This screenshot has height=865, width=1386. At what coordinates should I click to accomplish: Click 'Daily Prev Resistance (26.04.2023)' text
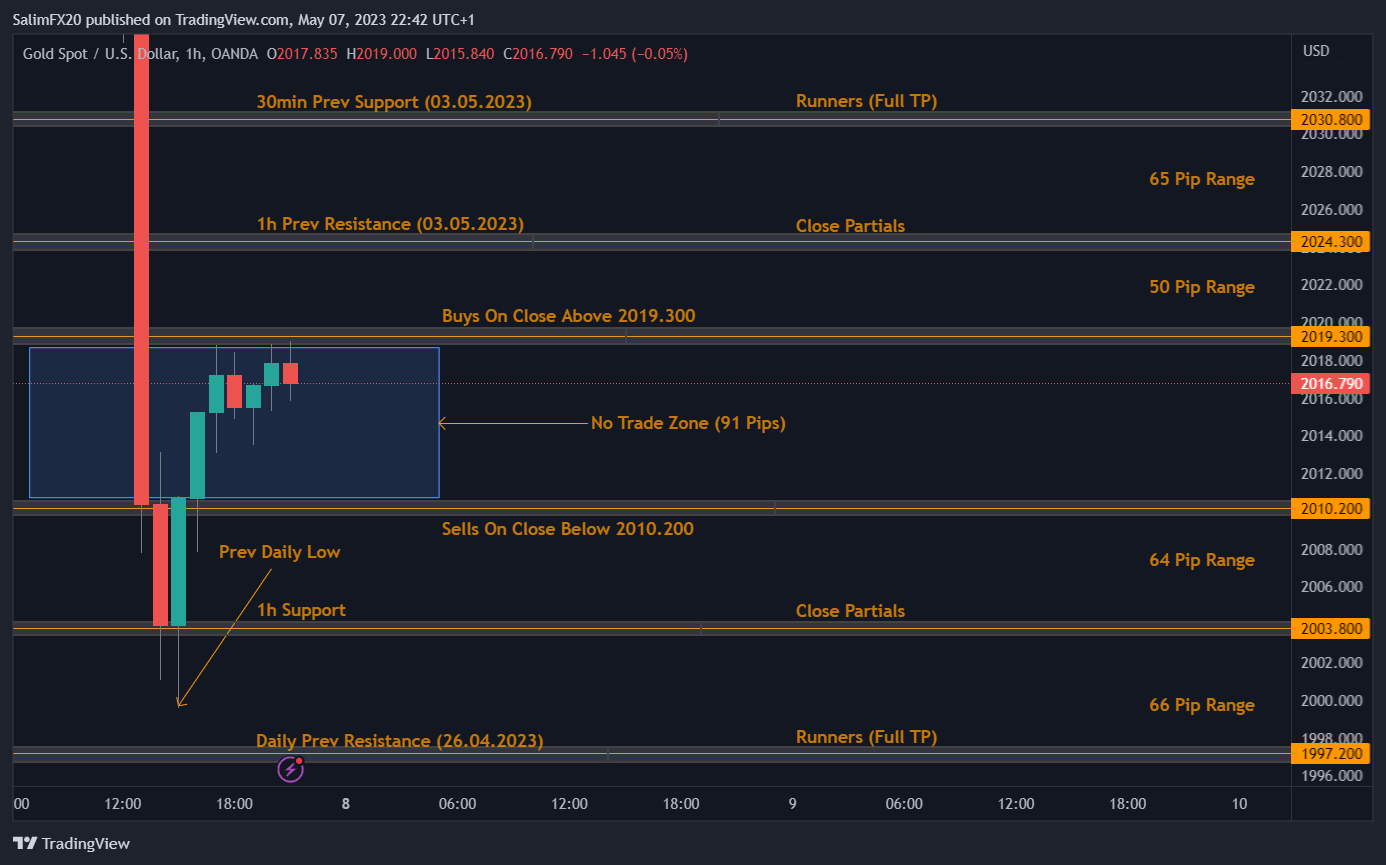[x=399, y=741]
